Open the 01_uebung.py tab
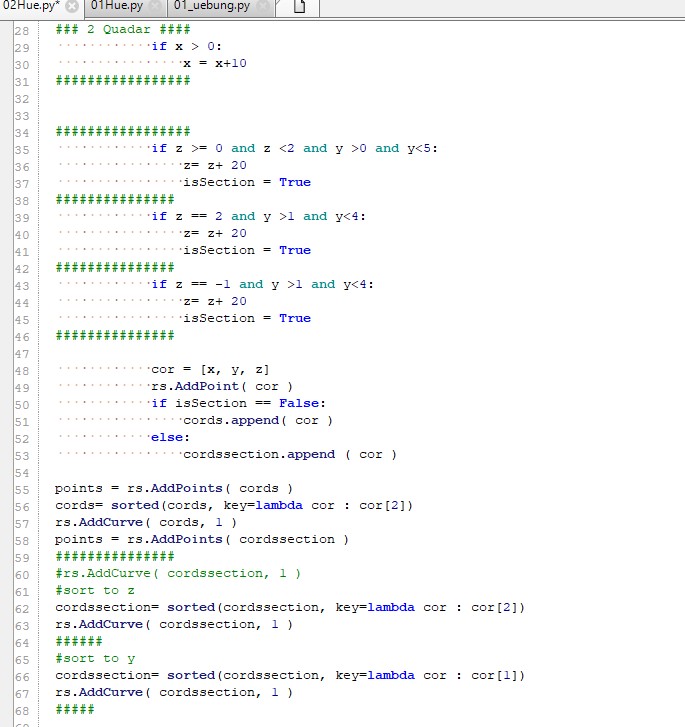The height and width of the screenshot is (727, 685). tap(211, 6)
